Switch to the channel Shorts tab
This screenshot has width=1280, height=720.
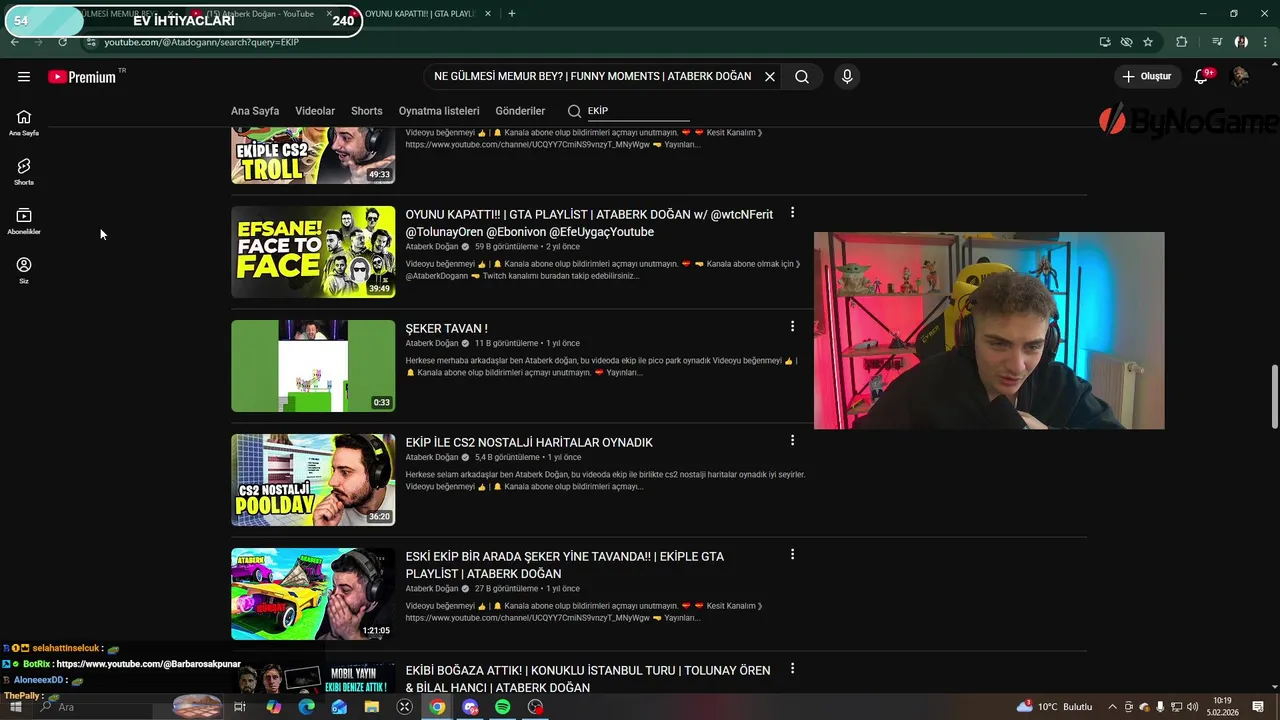point(367,111)
